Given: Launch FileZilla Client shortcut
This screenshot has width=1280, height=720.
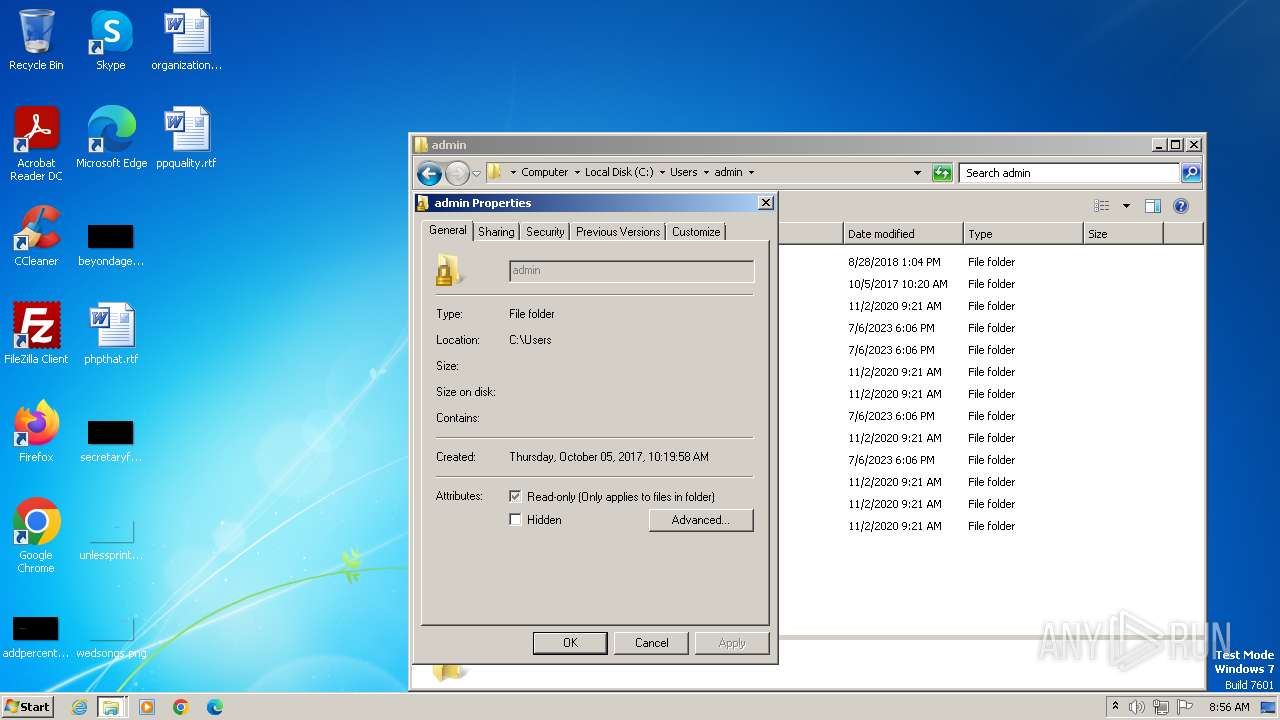Looking at the screenshot, I should coord(36,333).
